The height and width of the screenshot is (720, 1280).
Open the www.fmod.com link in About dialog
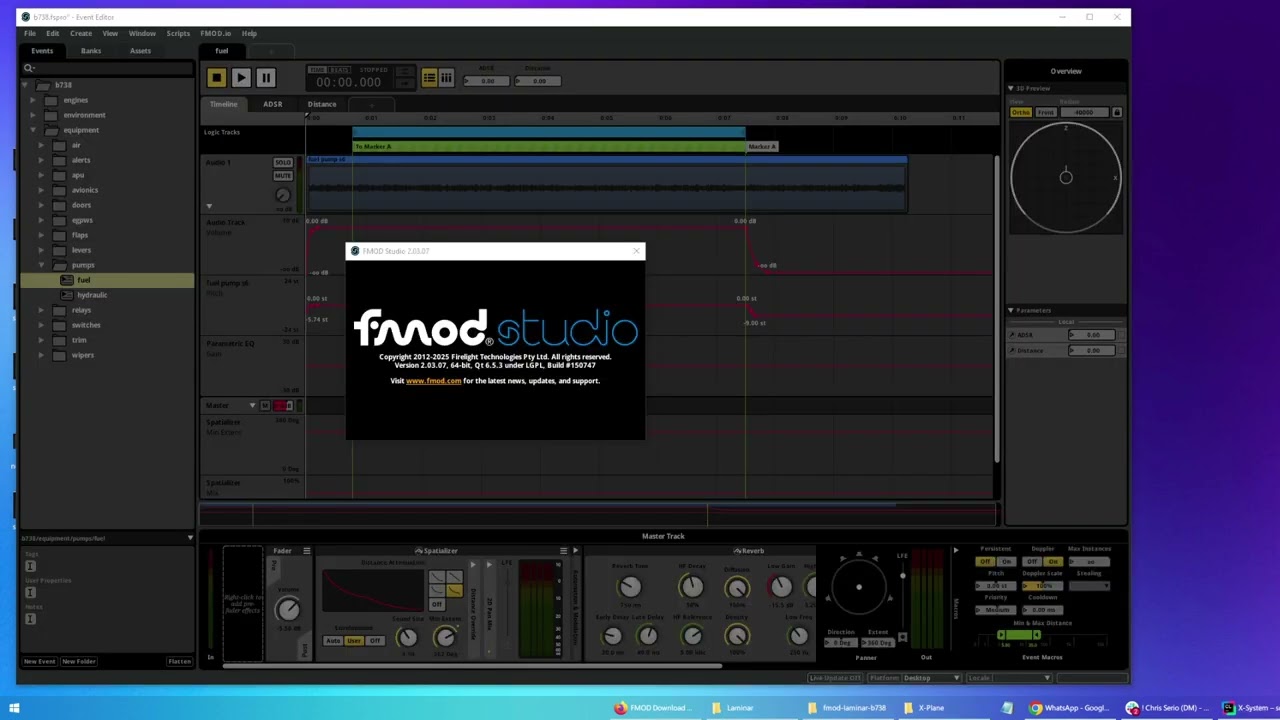pos(433,381)
